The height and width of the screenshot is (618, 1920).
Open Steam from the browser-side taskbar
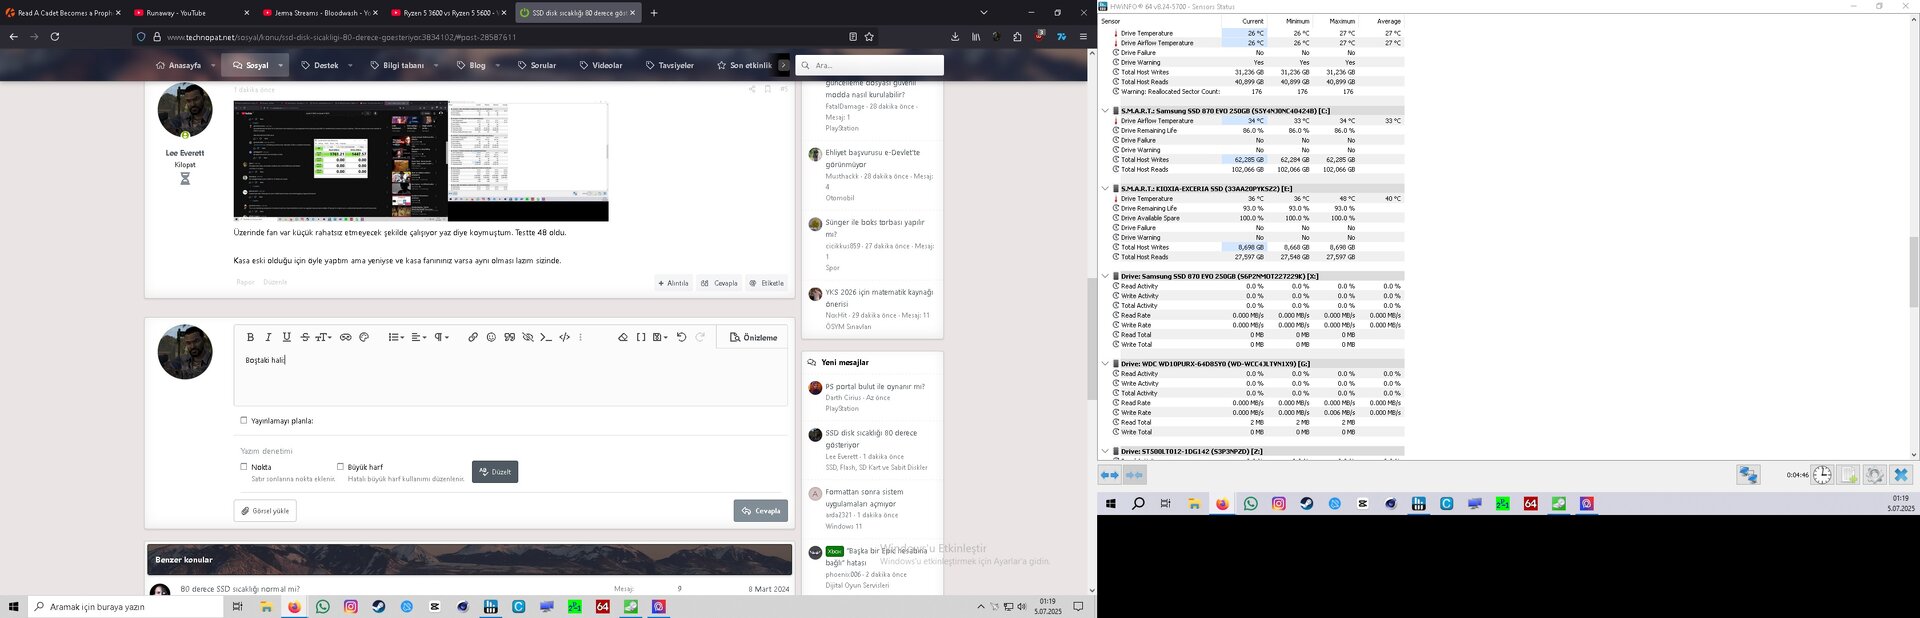tap(378, 606)
